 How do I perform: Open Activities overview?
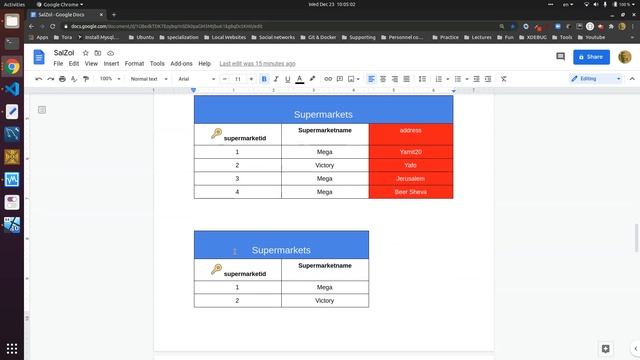14,4
